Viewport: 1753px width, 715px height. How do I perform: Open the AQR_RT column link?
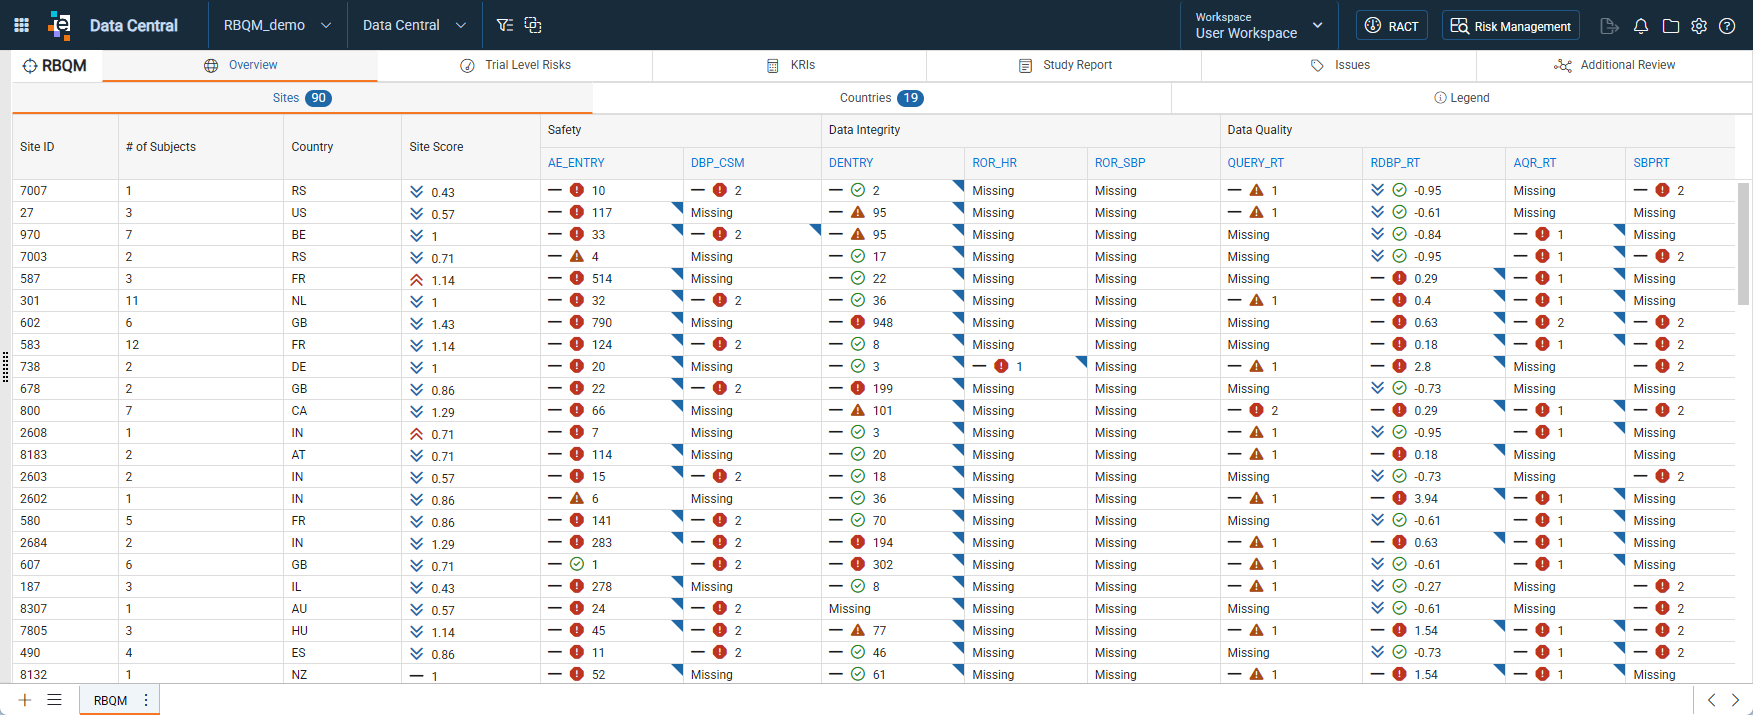[1535, 163]
